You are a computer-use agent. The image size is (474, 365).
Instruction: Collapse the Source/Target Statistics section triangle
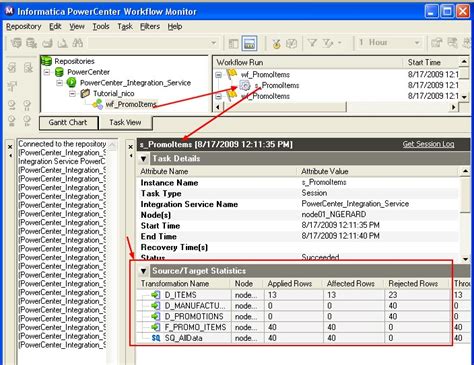144,271
